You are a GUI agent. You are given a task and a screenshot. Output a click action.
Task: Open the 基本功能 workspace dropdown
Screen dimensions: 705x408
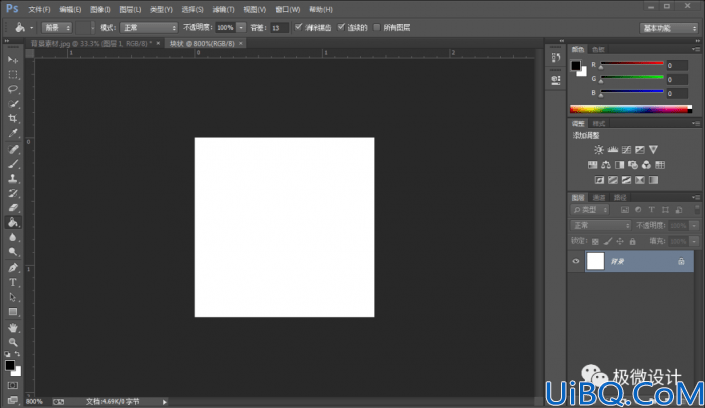669,28
